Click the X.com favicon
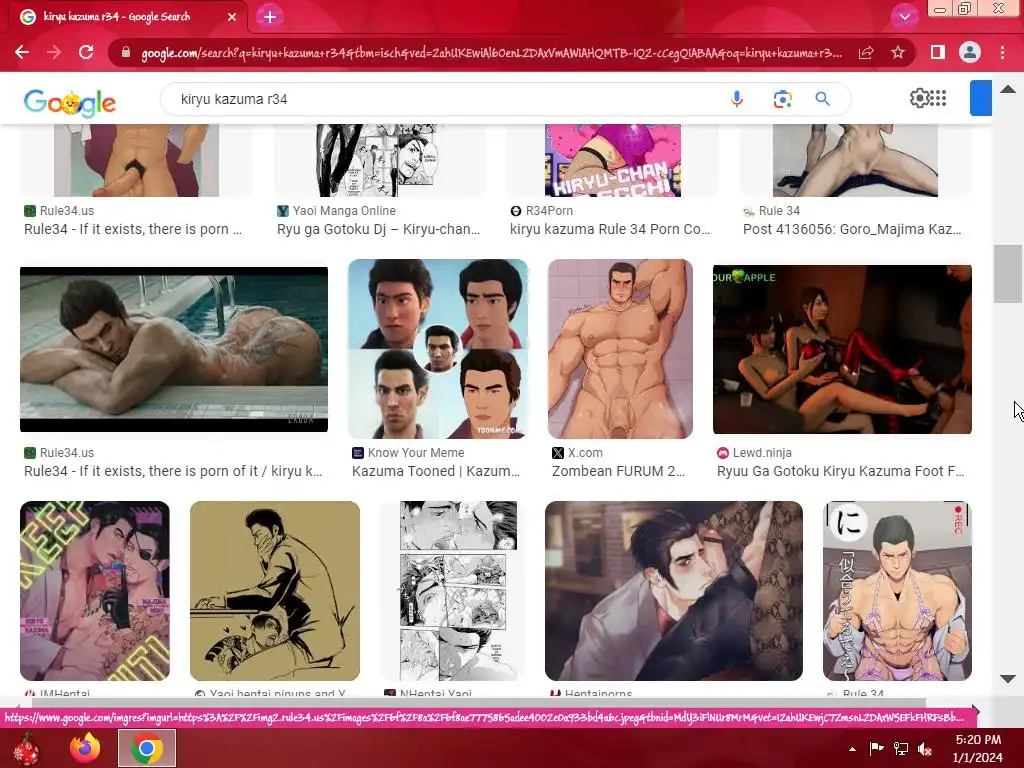The width and height of the screenshot is (1024, 768). tap(558, 453)
